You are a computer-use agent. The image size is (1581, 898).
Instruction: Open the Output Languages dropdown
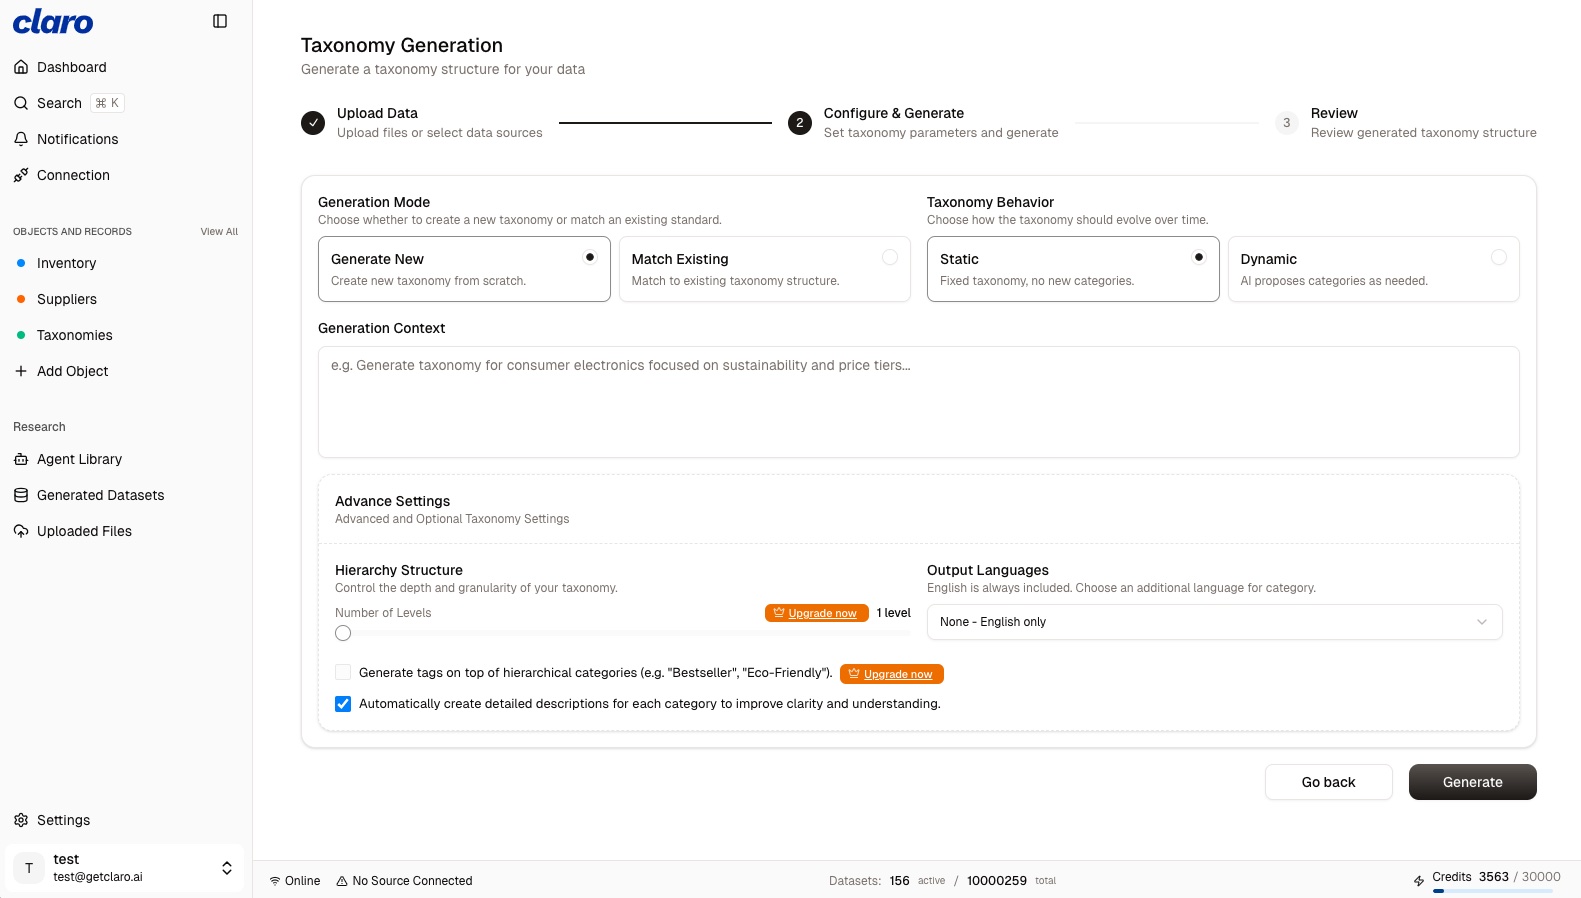pyautogui.click(x=1214, y=622)
